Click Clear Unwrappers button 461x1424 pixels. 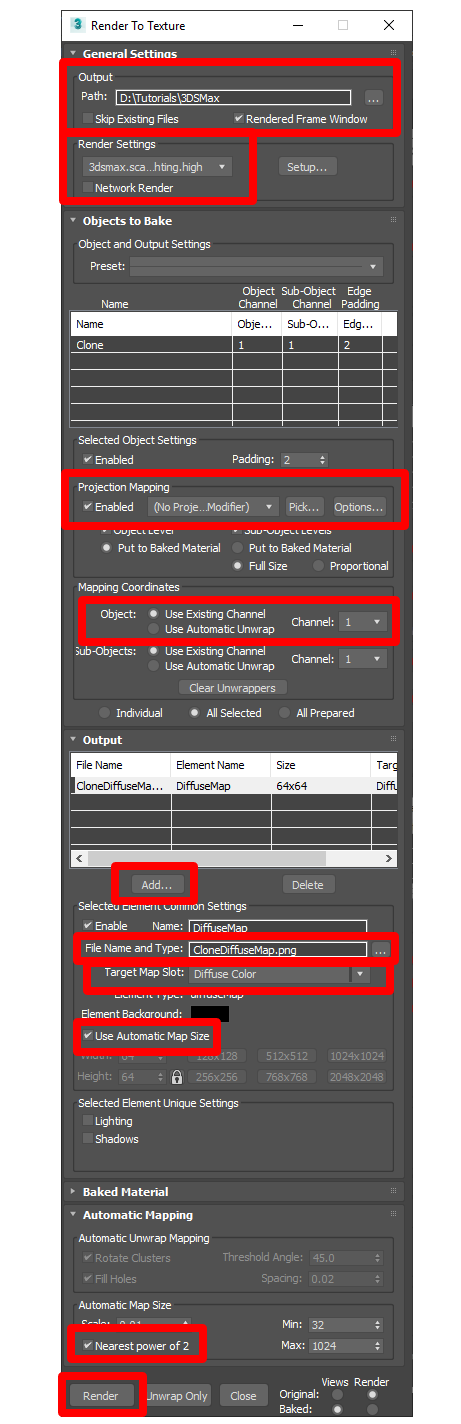(233, 688)
